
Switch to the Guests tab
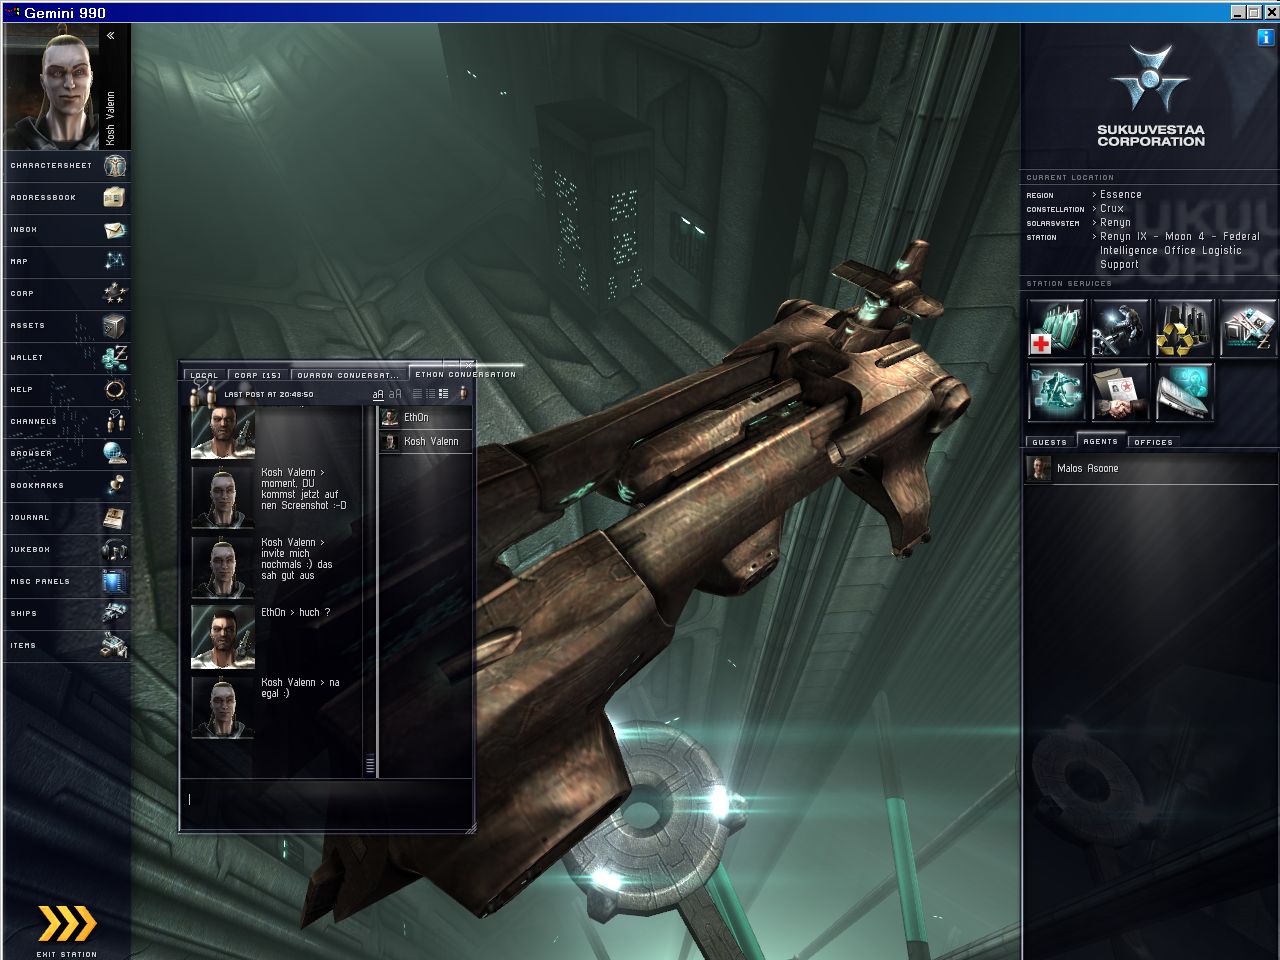(x=1049, y=442)
